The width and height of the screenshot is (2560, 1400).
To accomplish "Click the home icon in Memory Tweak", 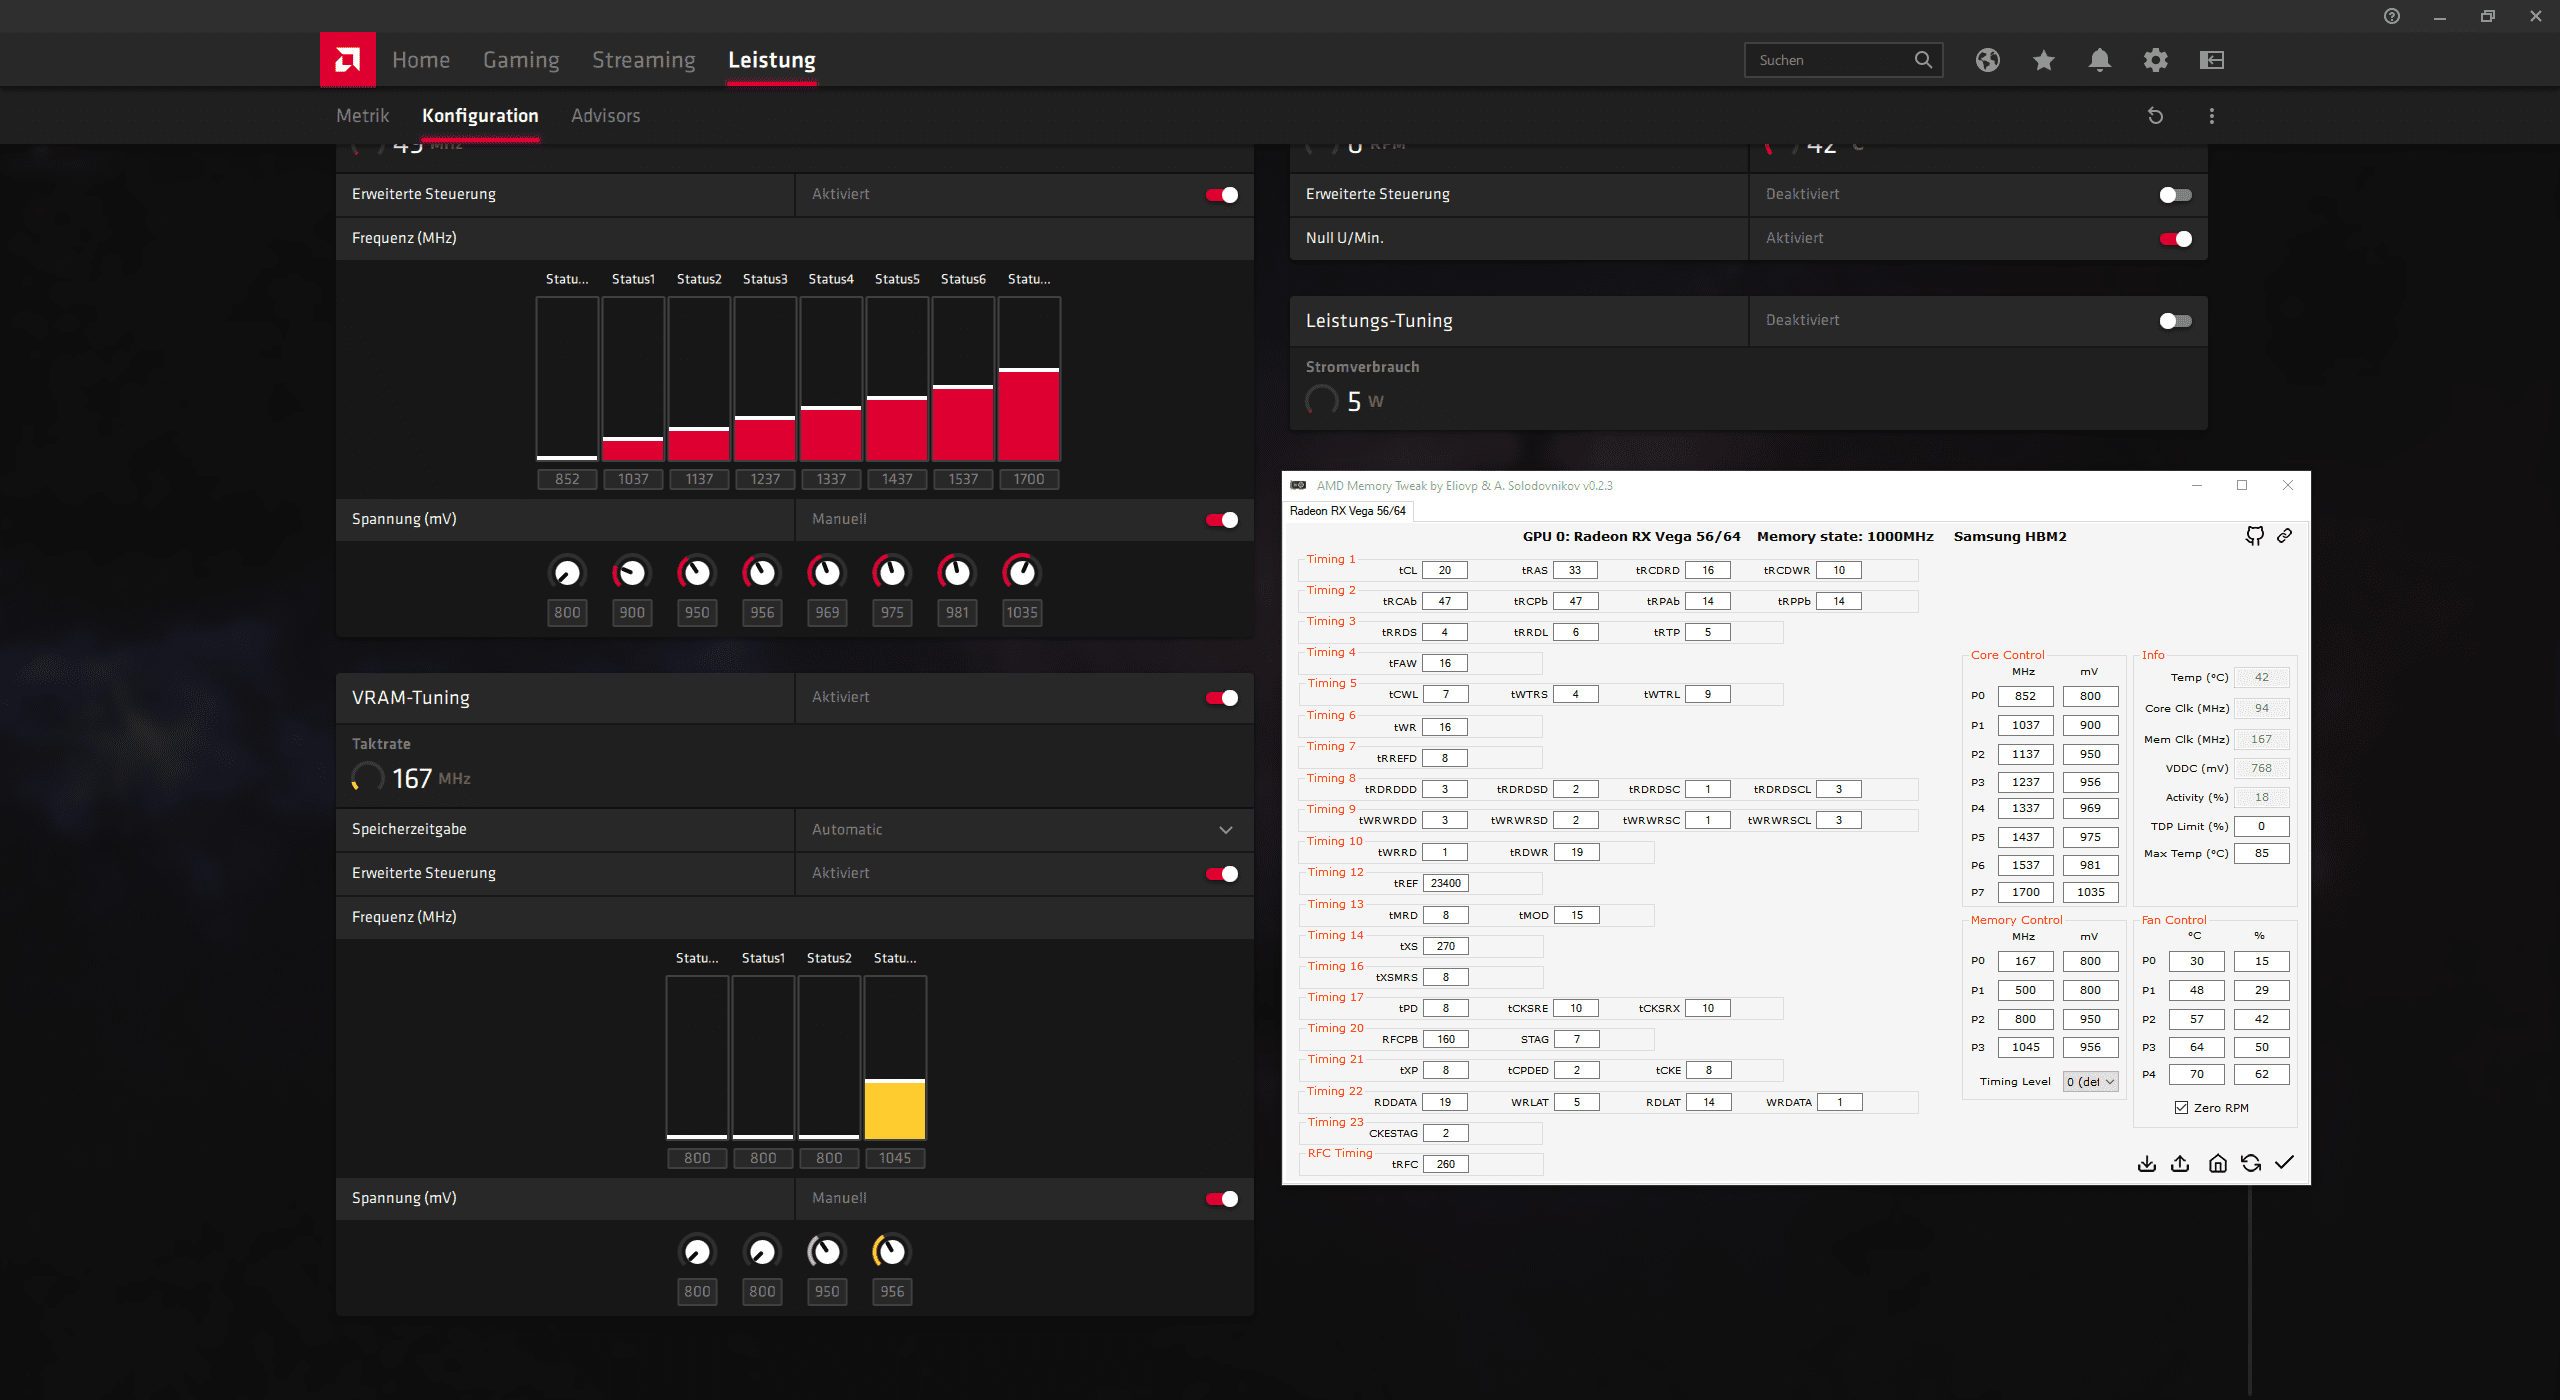I will click(x=2218, y=1163).
